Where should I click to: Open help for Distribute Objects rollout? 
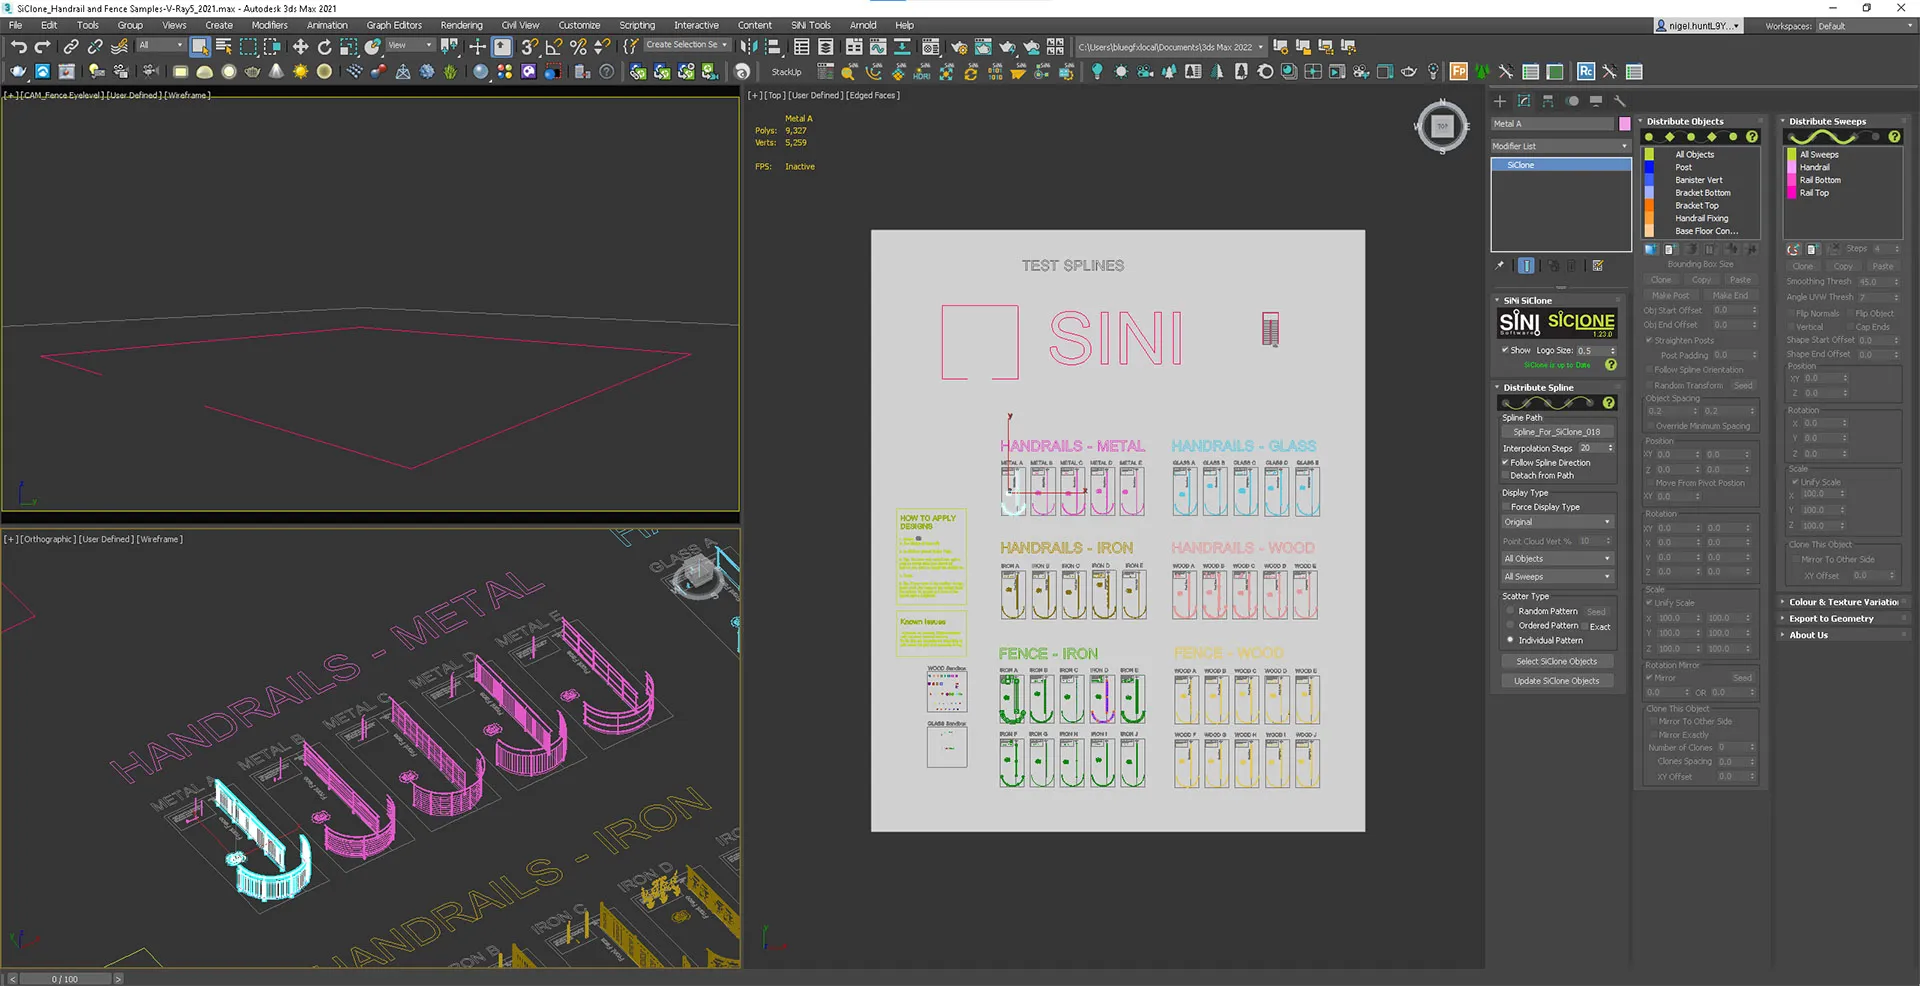1752,136
